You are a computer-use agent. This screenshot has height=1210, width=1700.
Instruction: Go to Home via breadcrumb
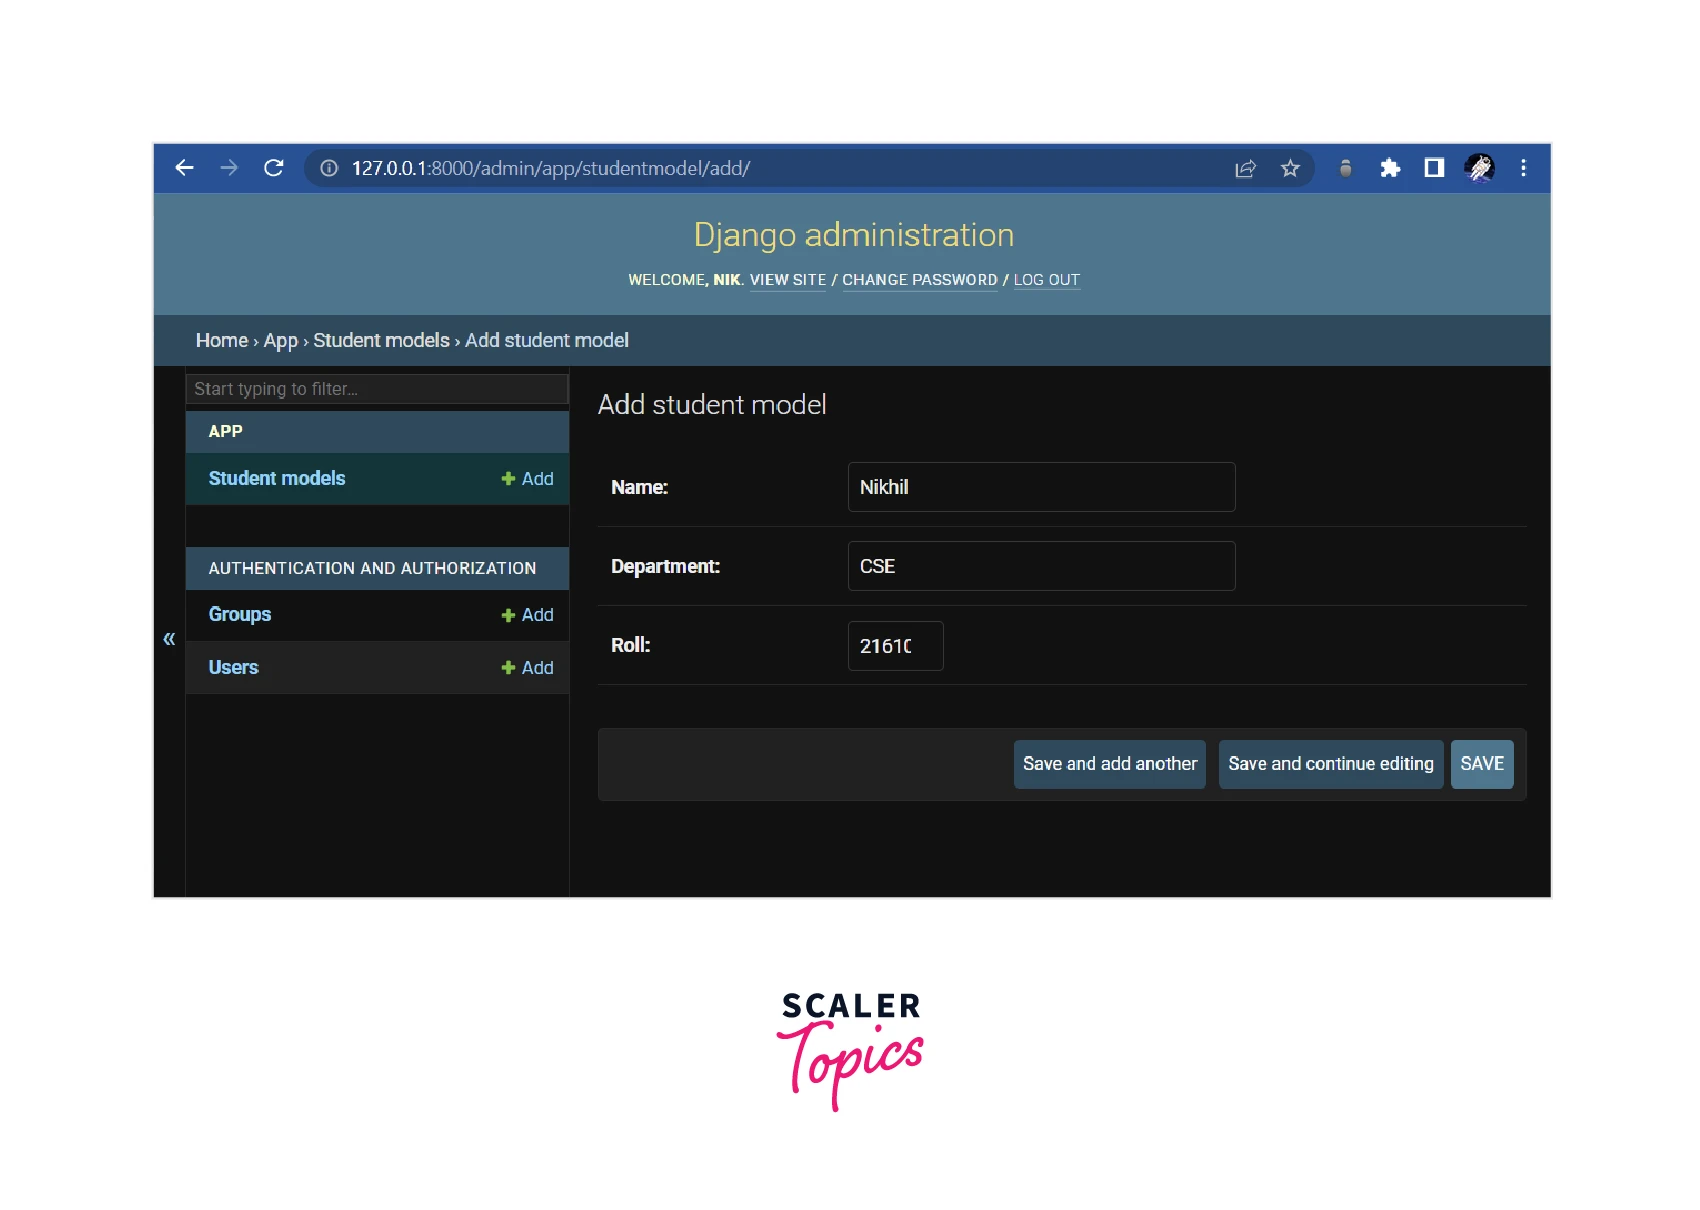(x=221, y=340)
